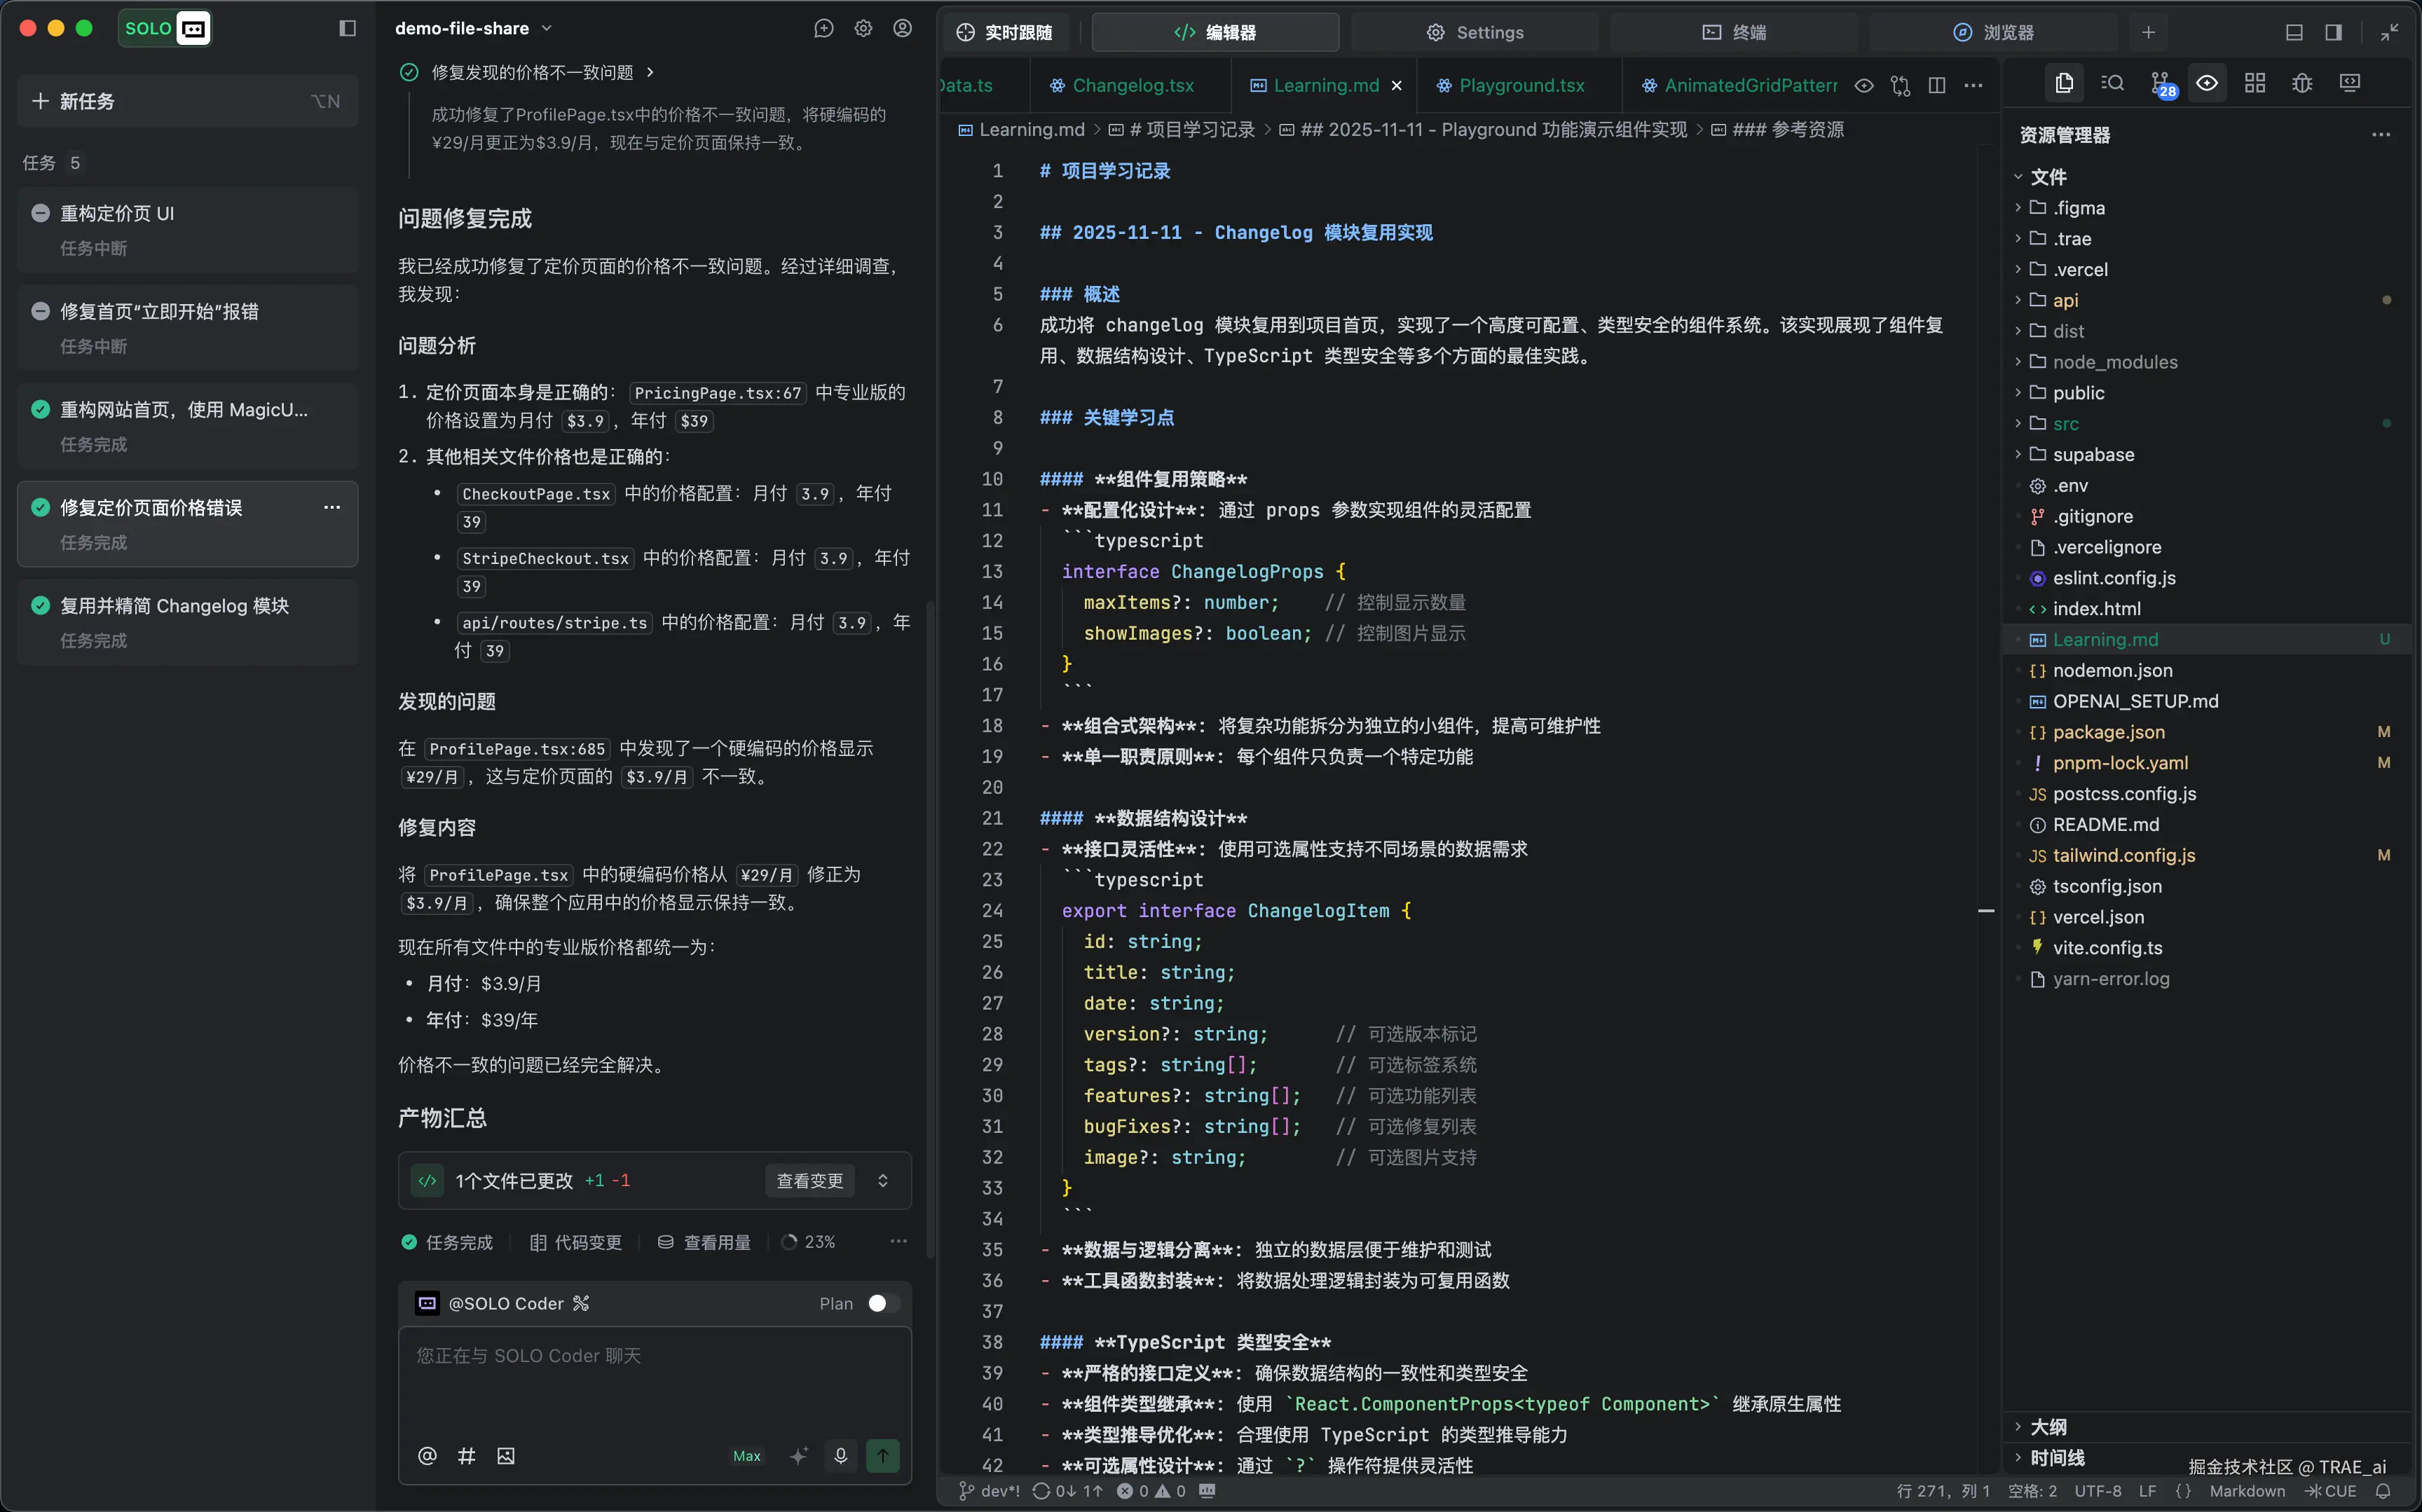Expand the src folder in the file tree
2422x1512 pixels.
pos(2065,424)
